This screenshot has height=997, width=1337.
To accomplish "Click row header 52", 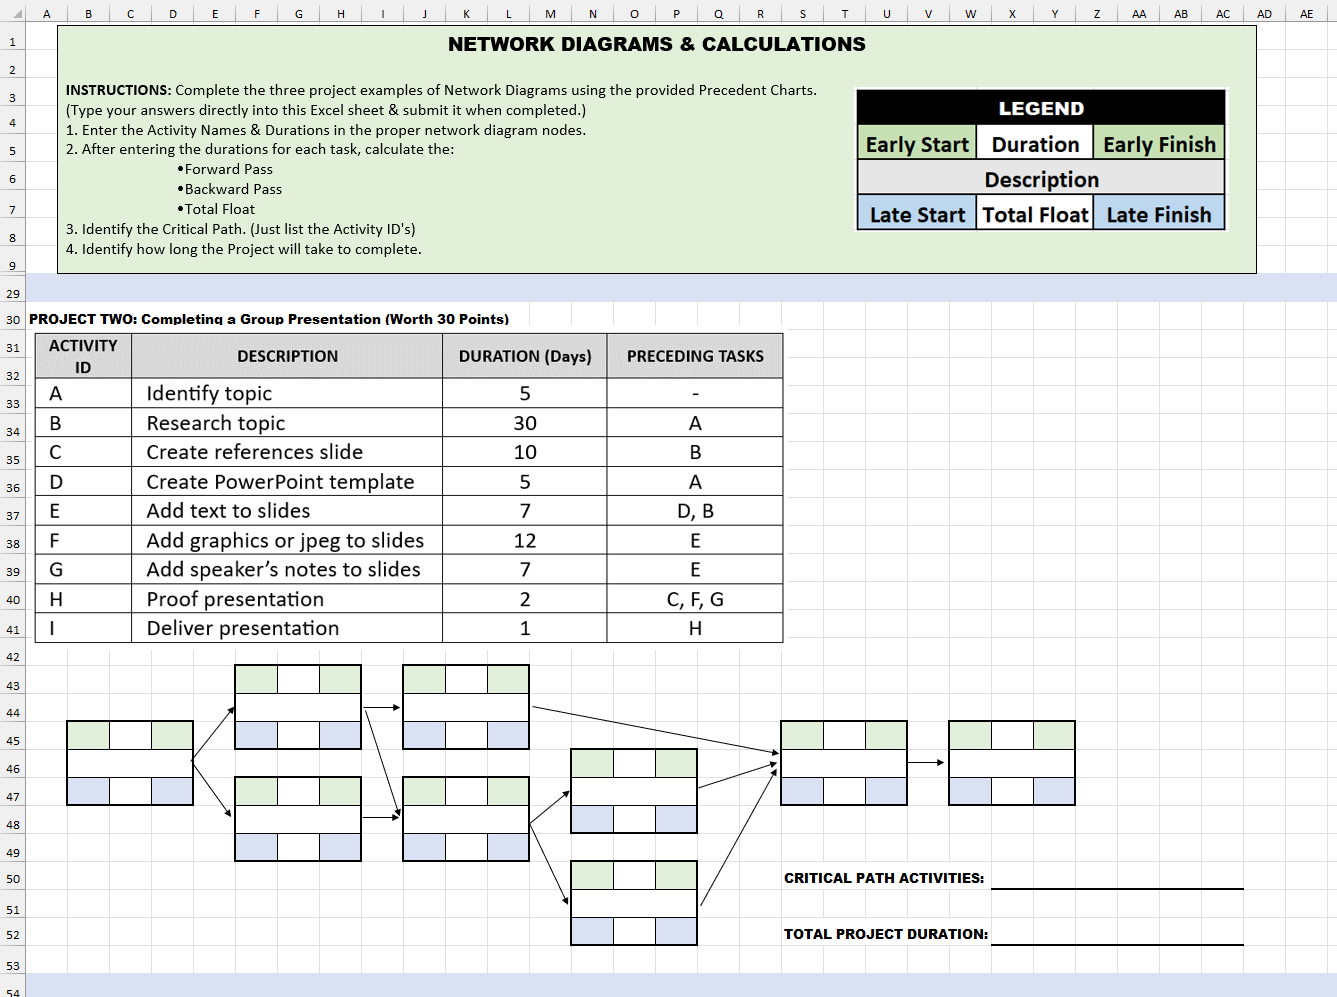I will [13, 934].
